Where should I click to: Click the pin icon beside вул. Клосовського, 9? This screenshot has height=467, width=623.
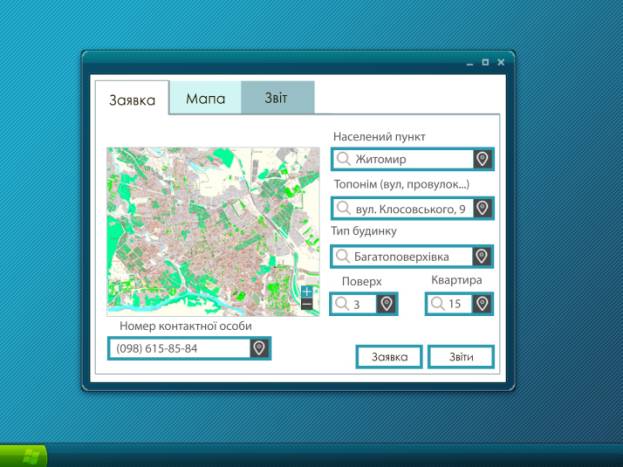coord(482,208)
